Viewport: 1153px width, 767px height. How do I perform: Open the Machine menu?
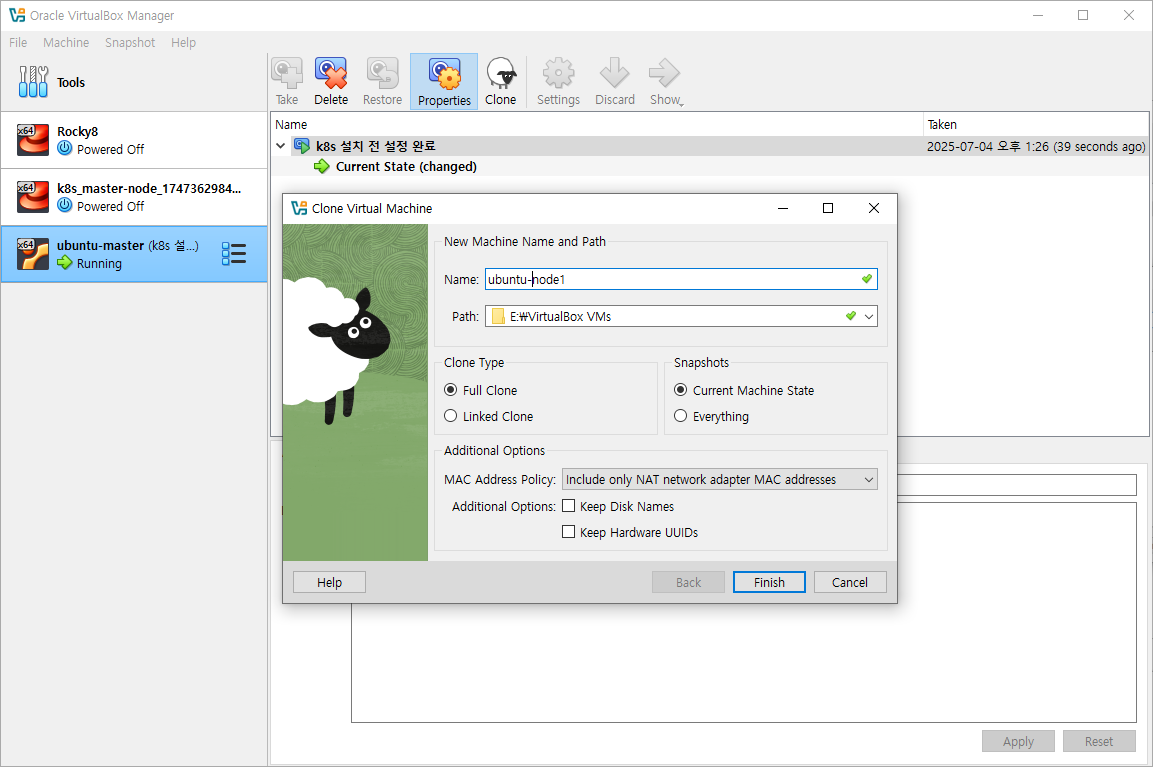tap(65, 43)
